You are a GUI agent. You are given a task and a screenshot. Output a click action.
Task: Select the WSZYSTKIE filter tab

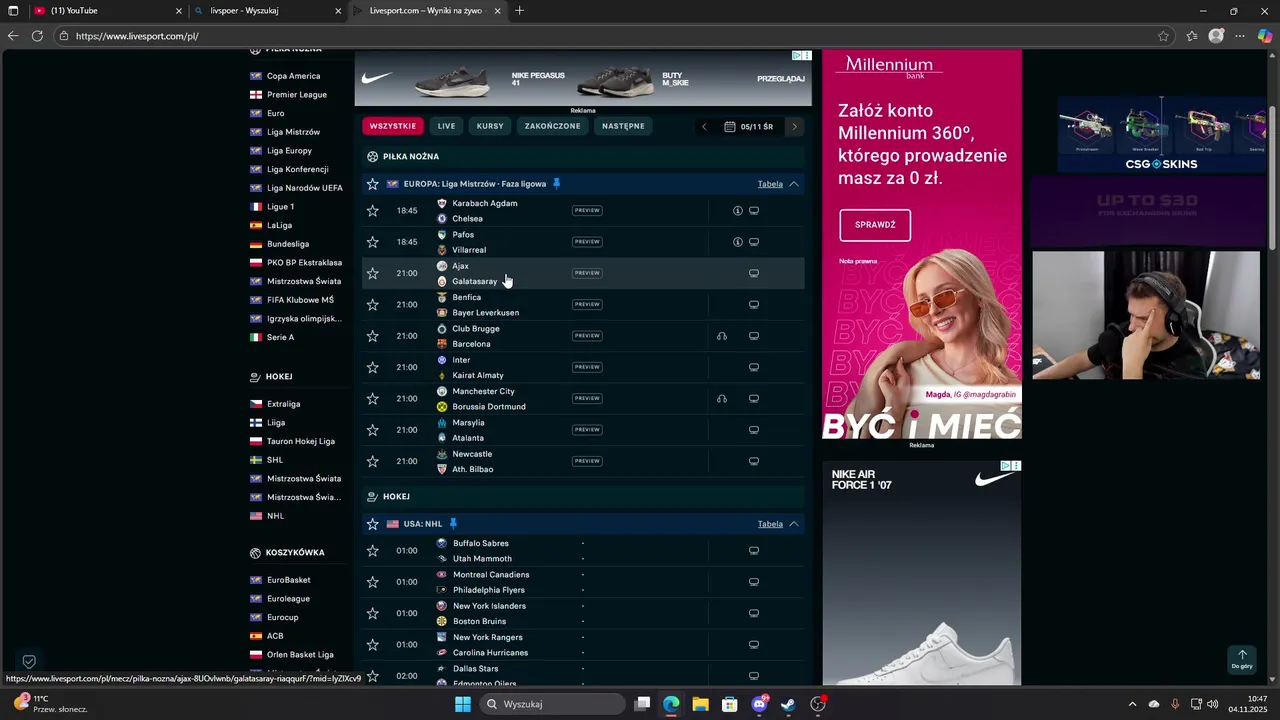pyautogui.click(x=393, y=126)
